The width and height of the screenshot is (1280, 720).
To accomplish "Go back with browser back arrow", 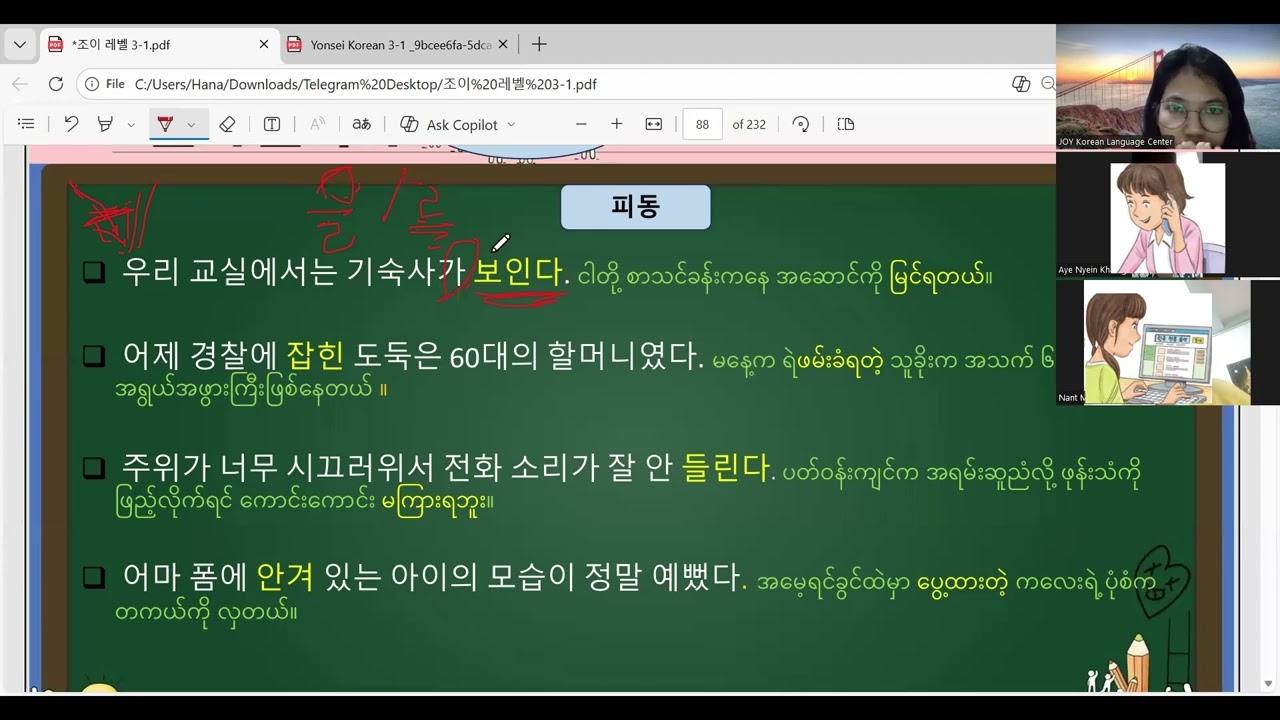I will pyautogui.click(x=20, y=84).
